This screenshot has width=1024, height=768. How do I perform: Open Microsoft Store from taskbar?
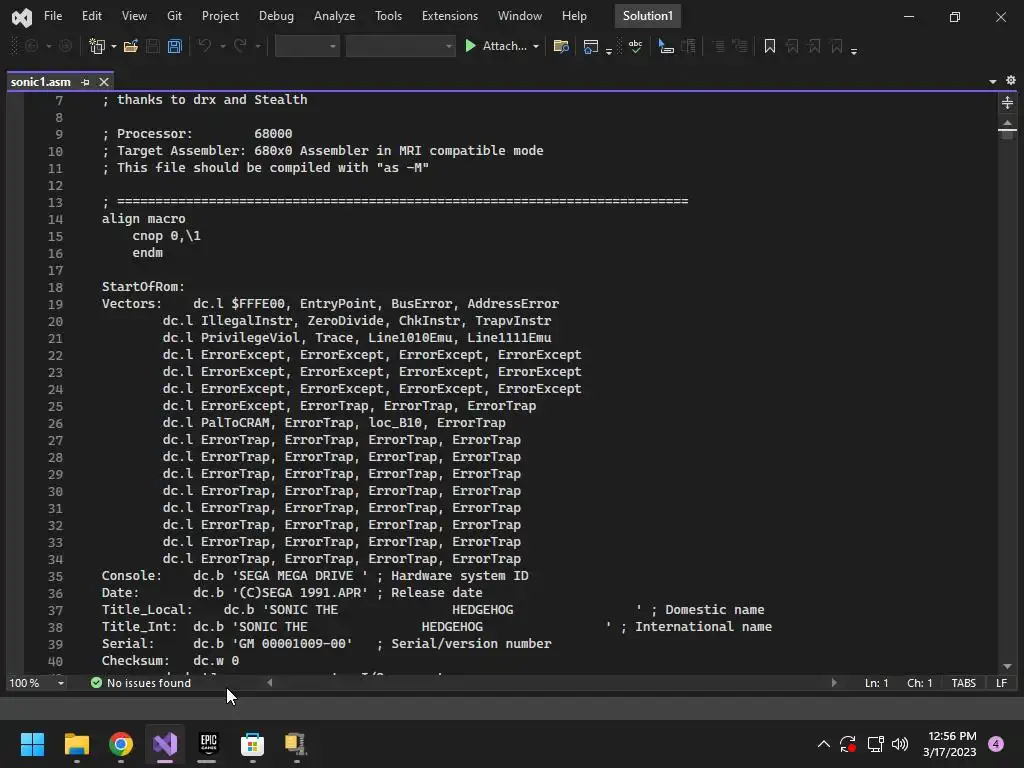coord(252,744)
